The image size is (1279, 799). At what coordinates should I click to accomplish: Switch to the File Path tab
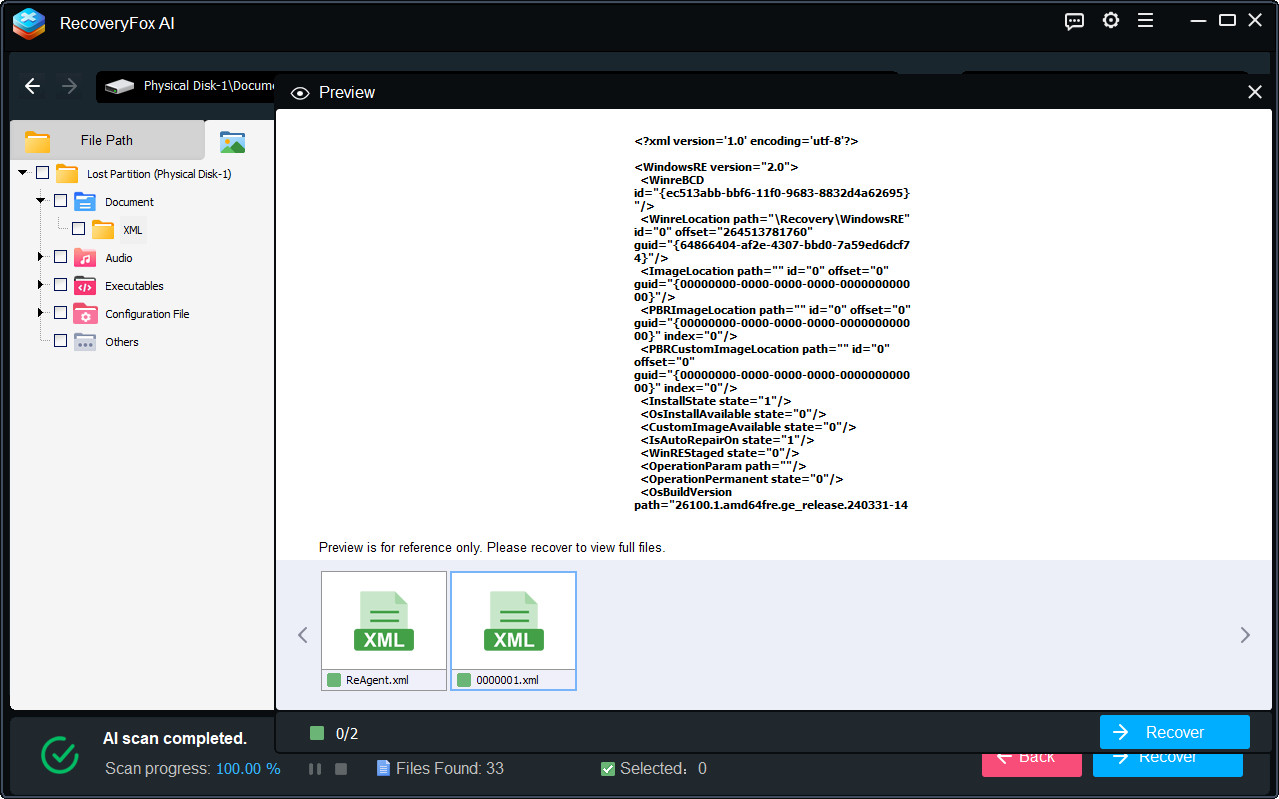pos(107,140)
